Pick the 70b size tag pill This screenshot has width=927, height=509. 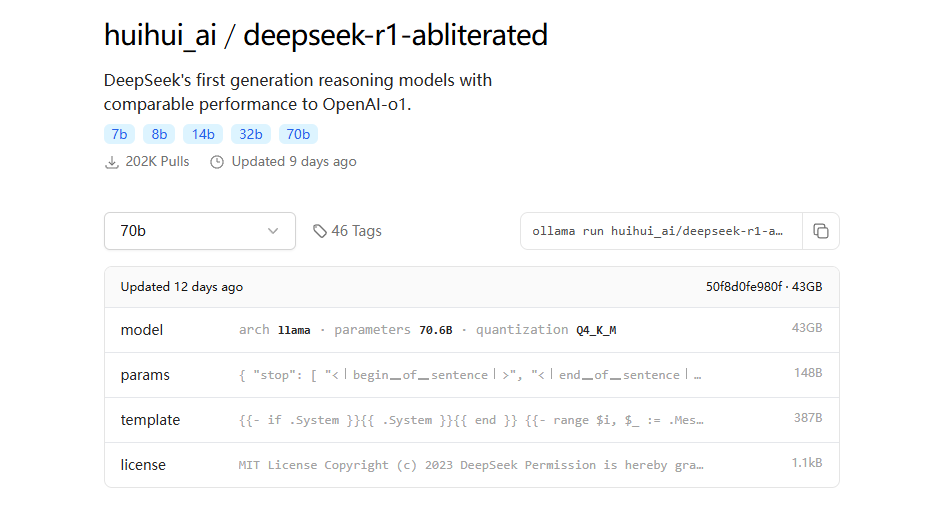coord(298,134)
